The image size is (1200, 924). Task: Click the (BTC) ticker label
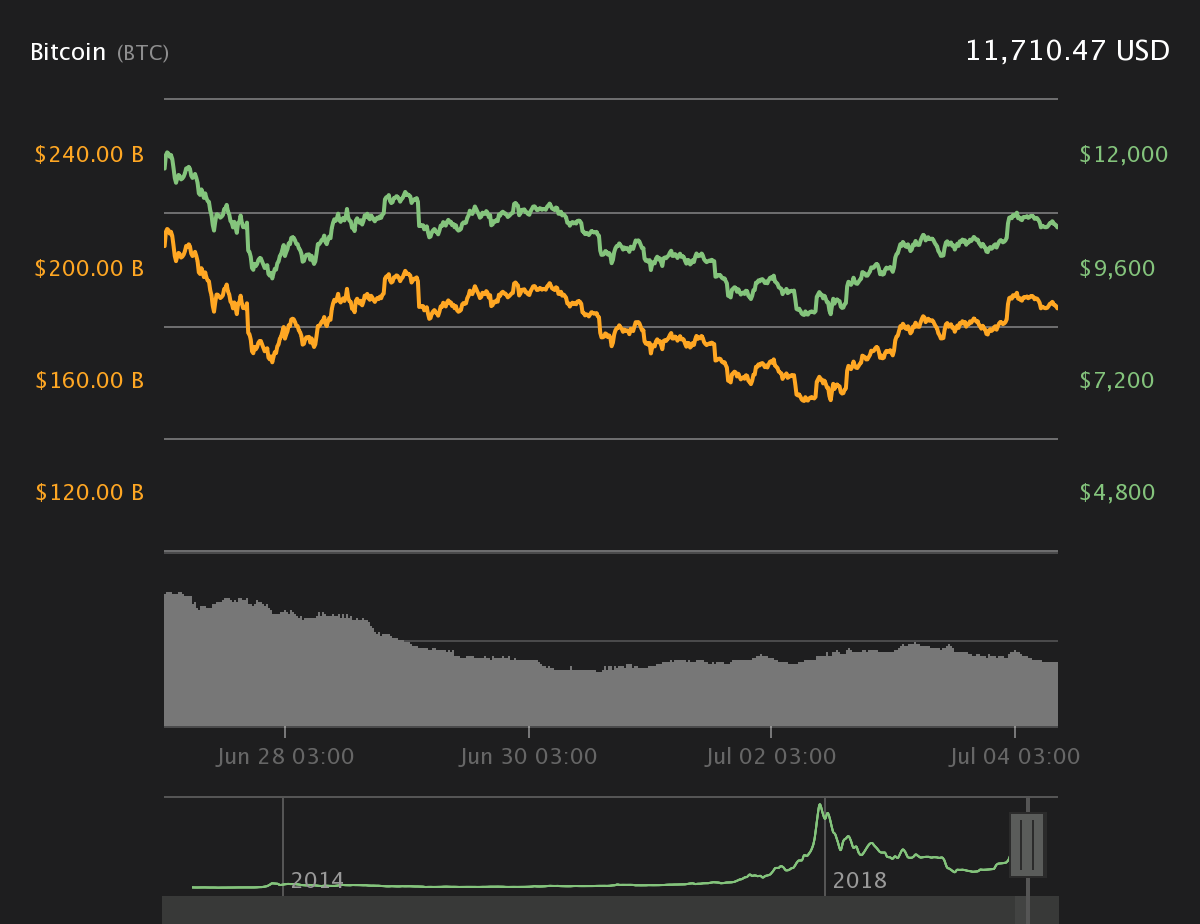pos(143,53)
